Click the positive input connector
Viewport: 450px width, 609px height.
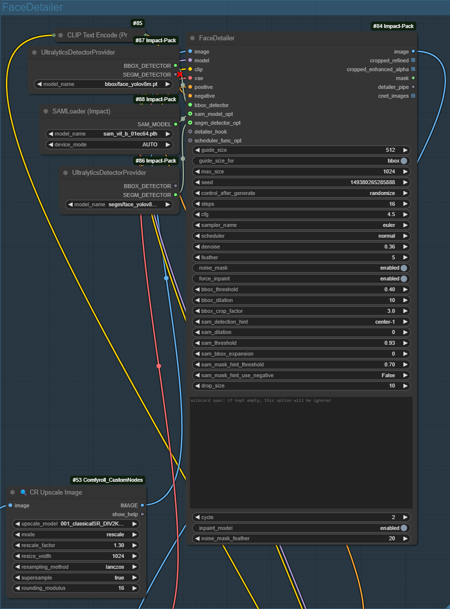pyautogui.click(x=190, y=87)
